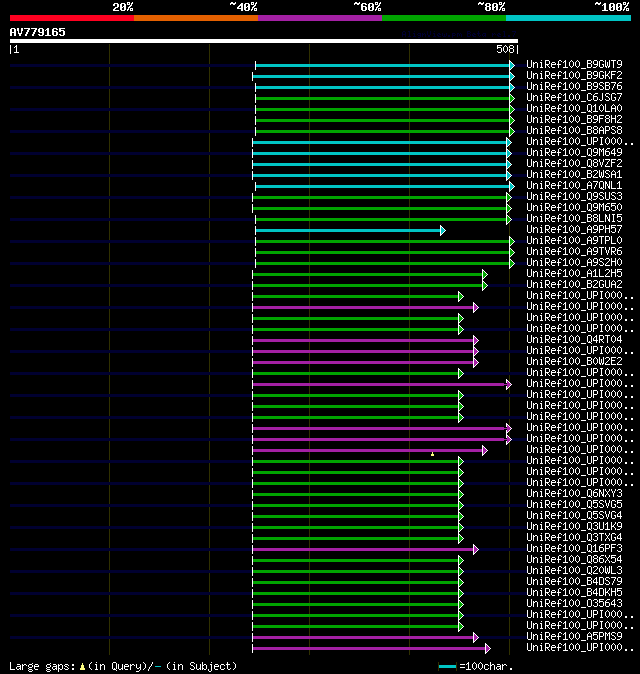Select the UniRef100_B2GUA2 label
Viewport: 640px width, 674px height.
coord(574,285)
